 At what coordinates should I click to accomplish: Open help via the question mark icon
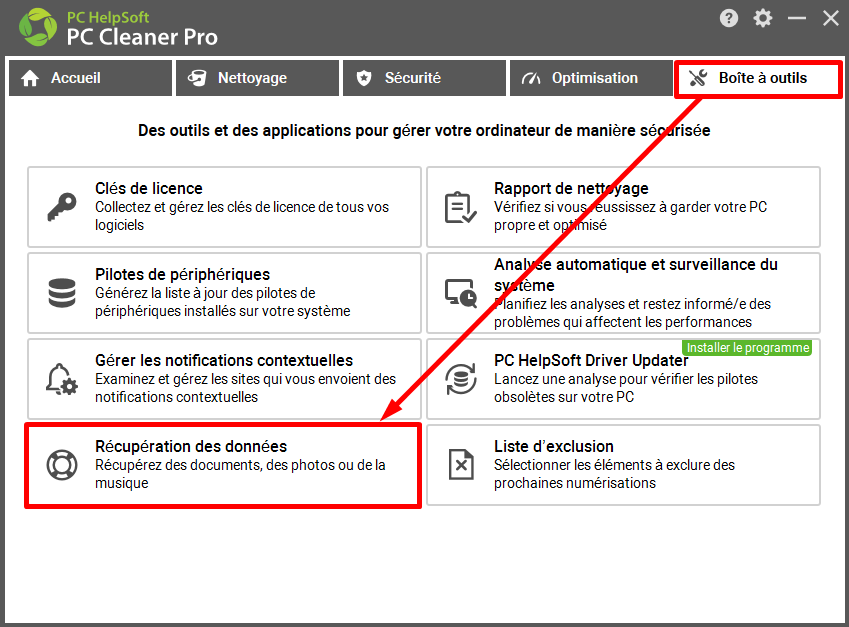729,18
